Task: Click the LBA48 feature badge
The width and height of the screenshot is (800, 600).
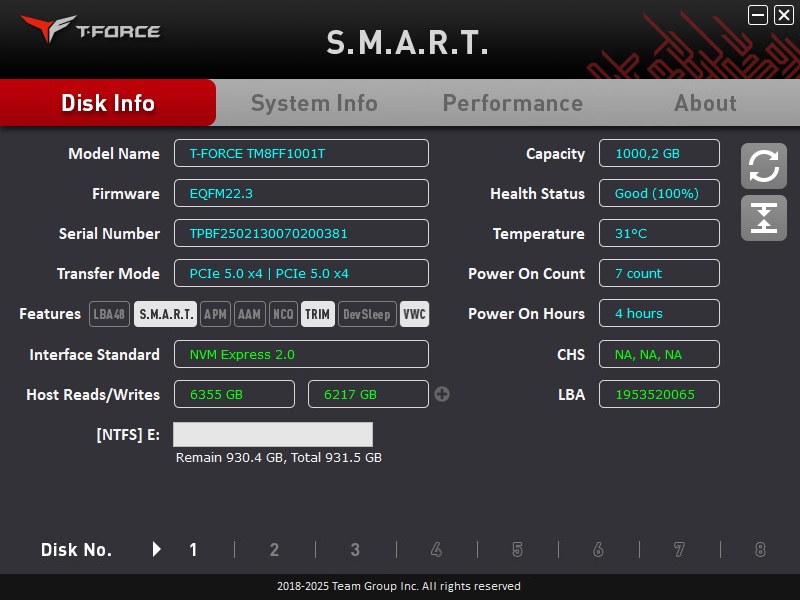Action: point(110,314)
